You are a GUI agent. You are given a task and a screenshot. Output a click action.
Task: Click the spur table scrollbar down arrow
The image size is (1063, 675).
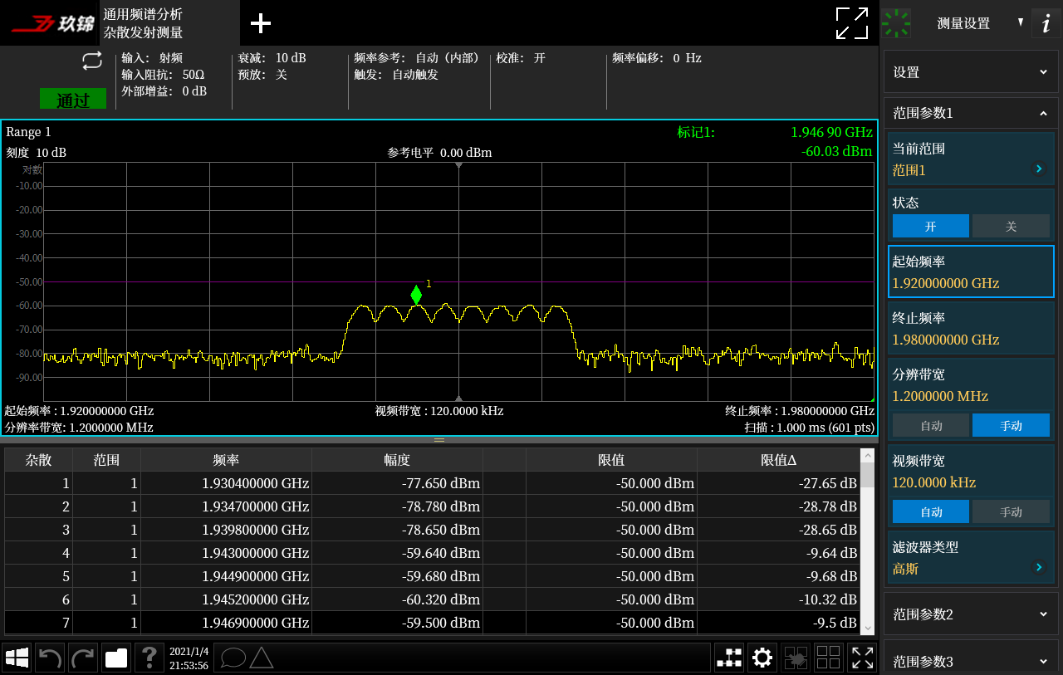867,628
